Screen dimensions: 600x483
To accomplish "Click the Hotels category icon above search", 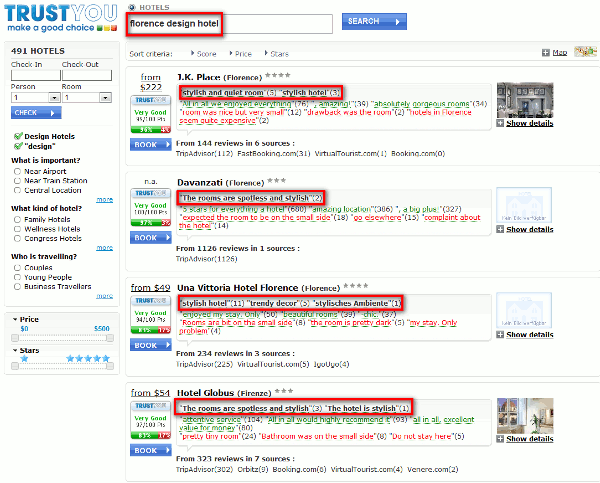I will 132,7.
